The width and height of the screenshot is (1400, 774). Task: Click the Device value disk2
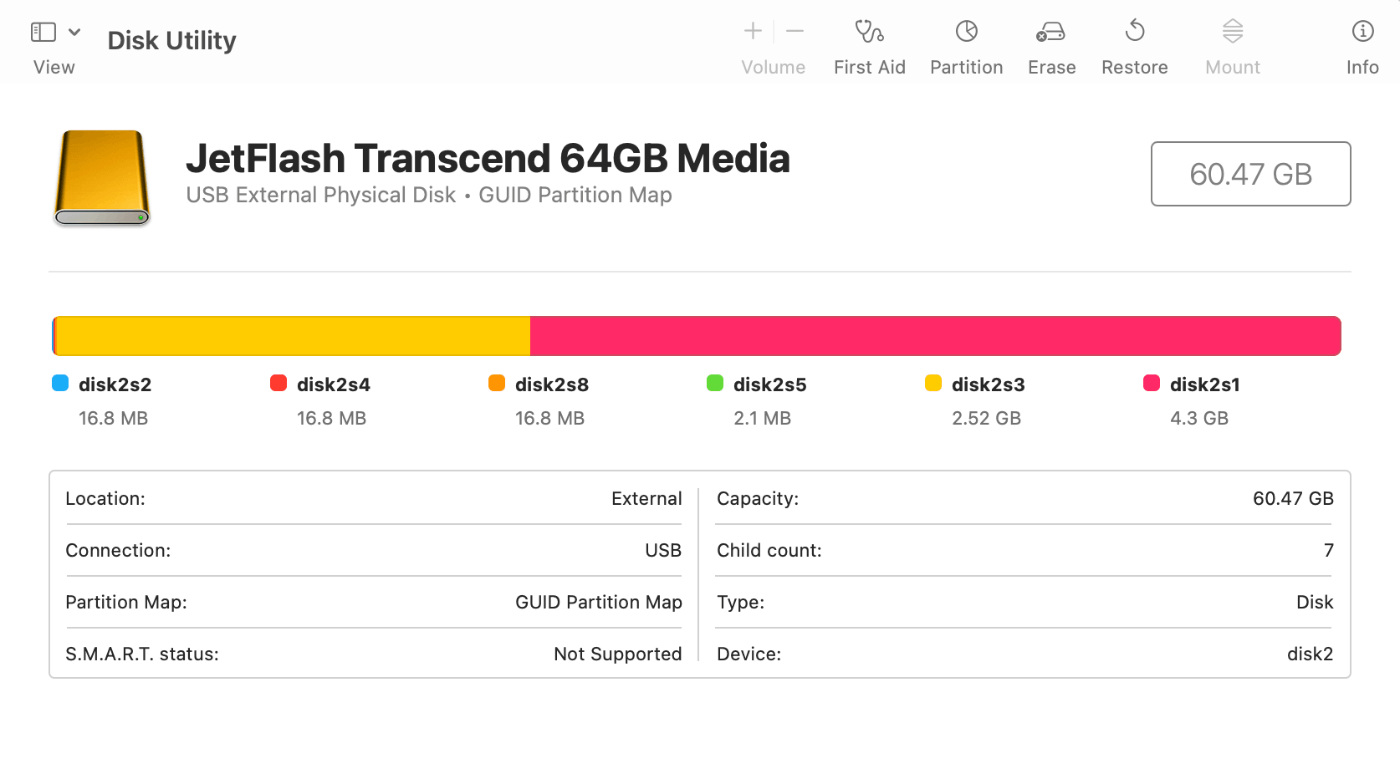[1310, 654]
